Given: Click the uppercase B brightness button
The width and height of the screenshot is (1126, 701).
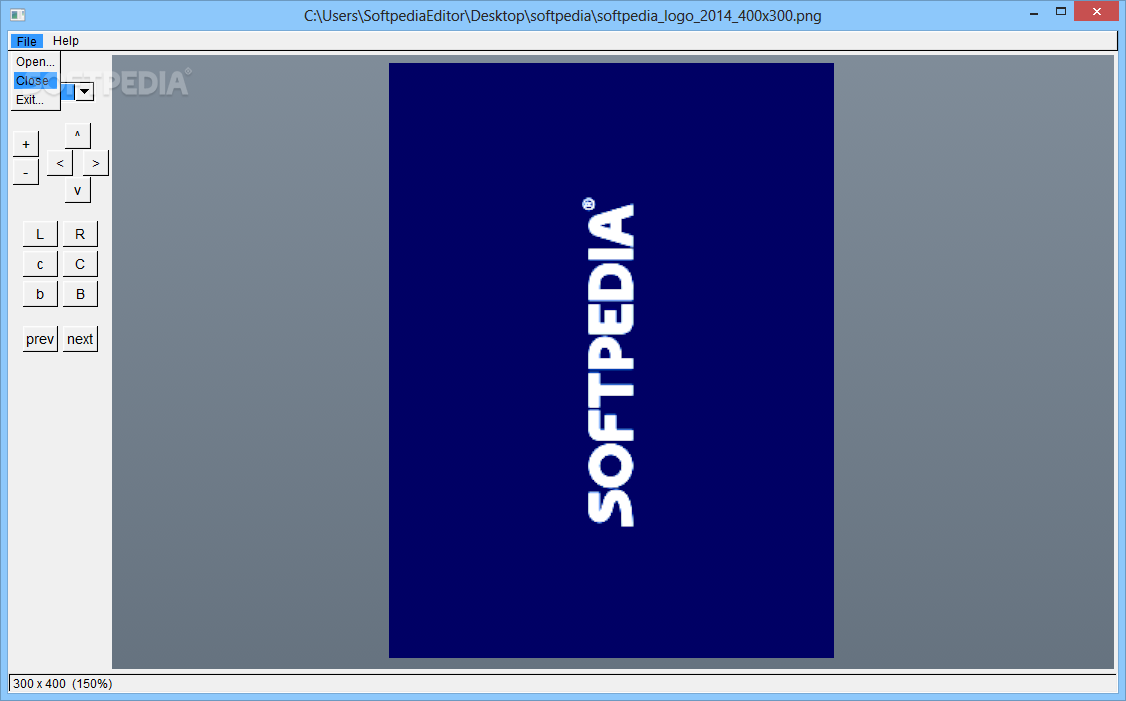Looking at the screenshot, I should pyautogui.click(x=80, y=294).
